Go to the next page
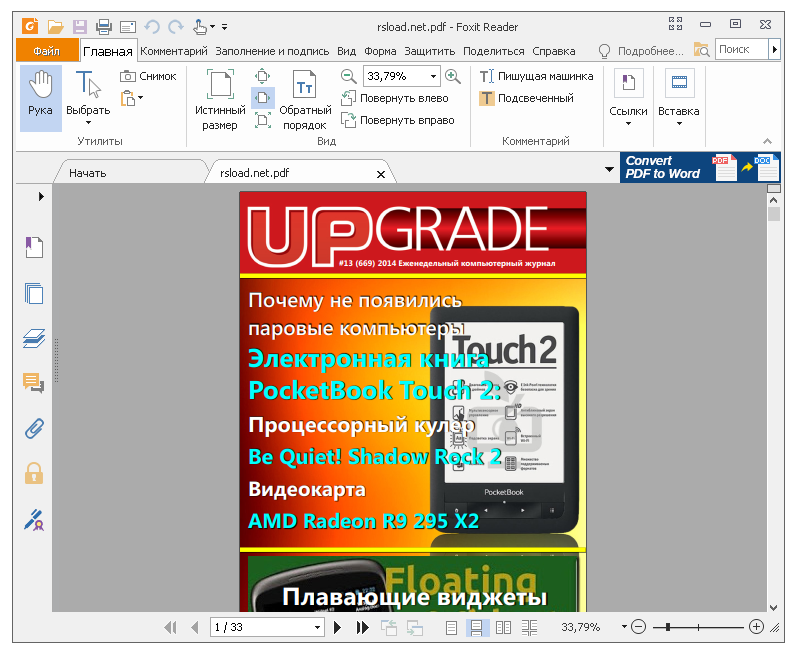Viewport: 804px width, 658px height. click(337, 628)
